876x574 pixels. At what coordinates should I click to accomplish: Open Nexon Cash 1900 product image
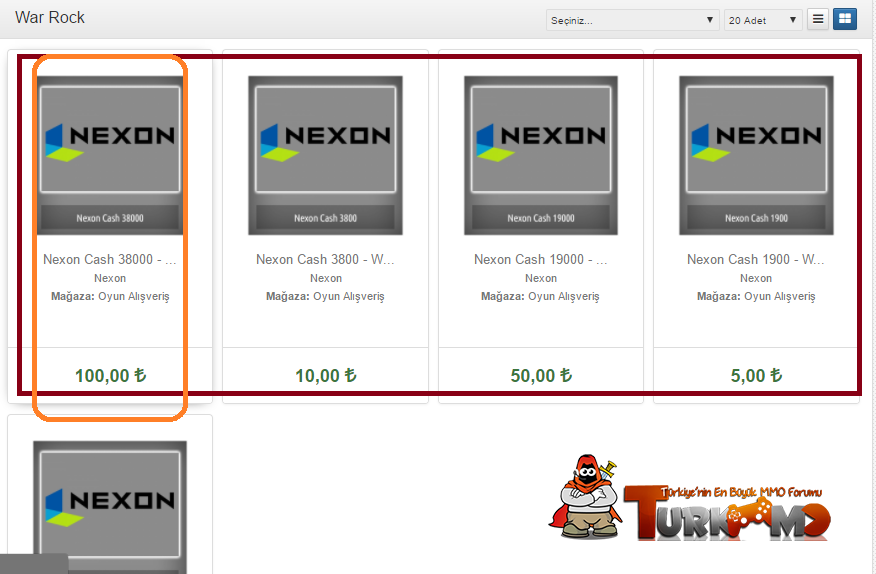(756, 155)
